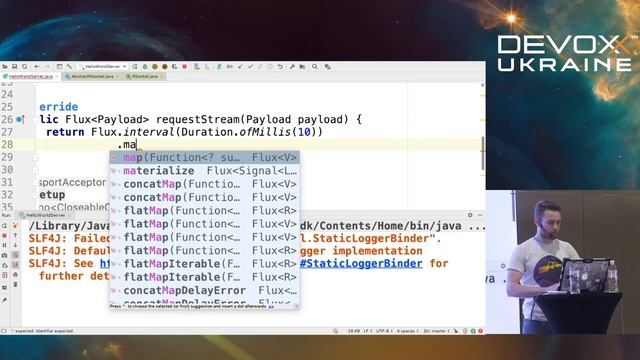The image size is (640, 360).
Task: Navigate forward with the right arrow
Action: pos(47,67)
